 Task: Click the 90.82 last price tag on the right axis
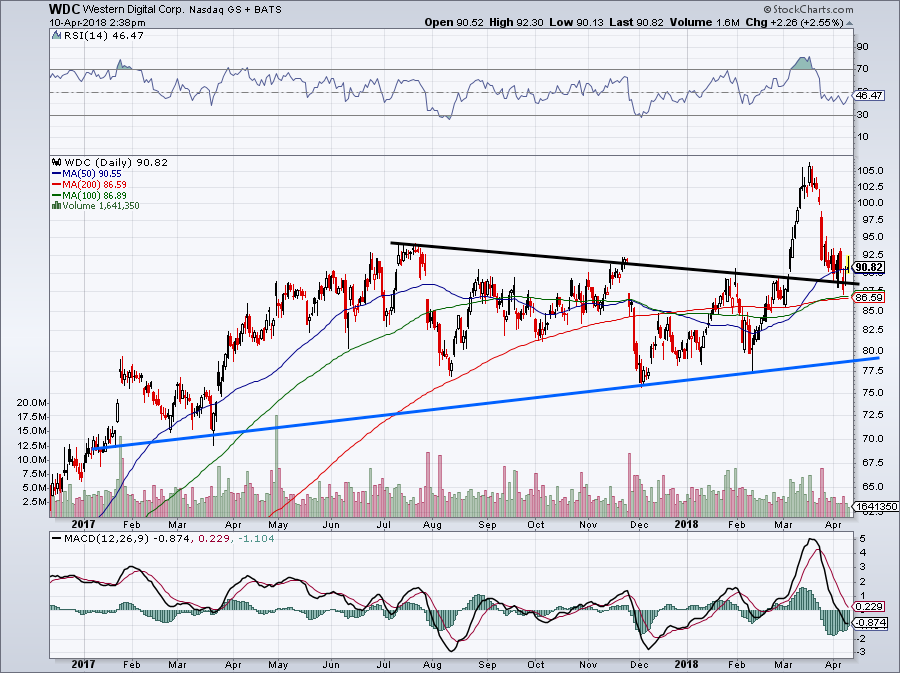pos(868,267)
